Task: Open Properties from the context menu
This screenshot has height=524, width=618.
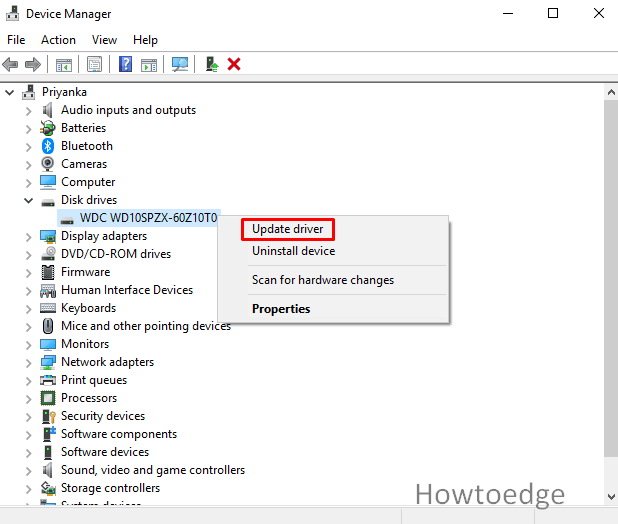Action: coord(281,309)
